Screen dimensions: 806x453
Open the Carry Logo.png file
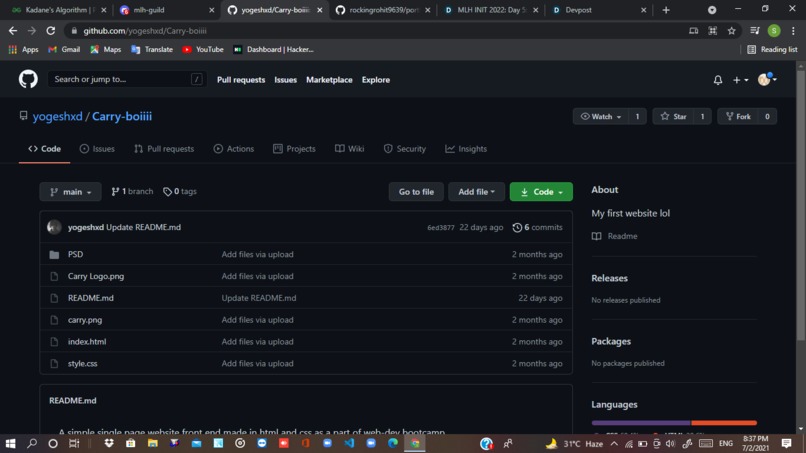coord(96,276)
